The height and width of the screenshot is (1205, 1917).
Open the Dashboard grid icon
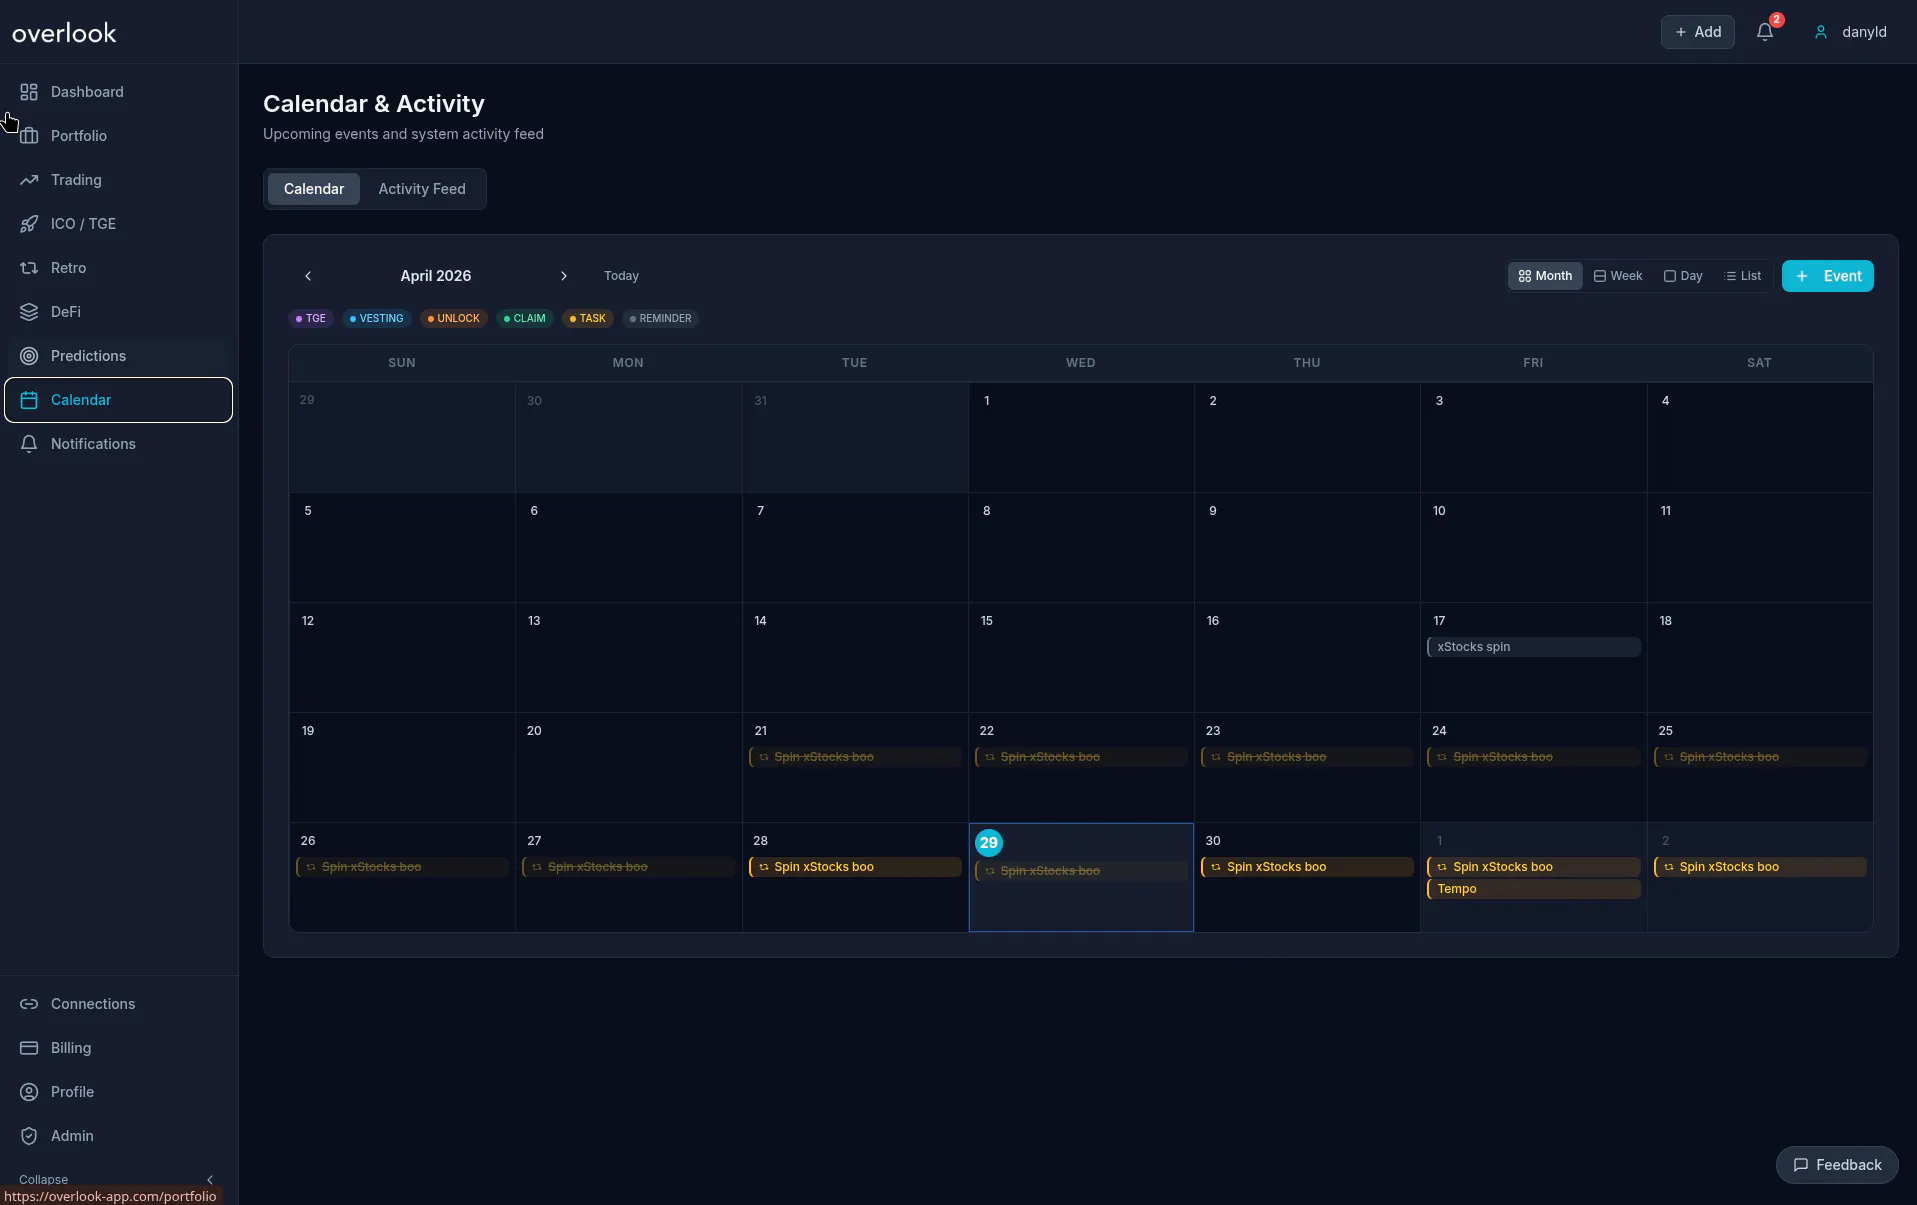tap(29, 92)
